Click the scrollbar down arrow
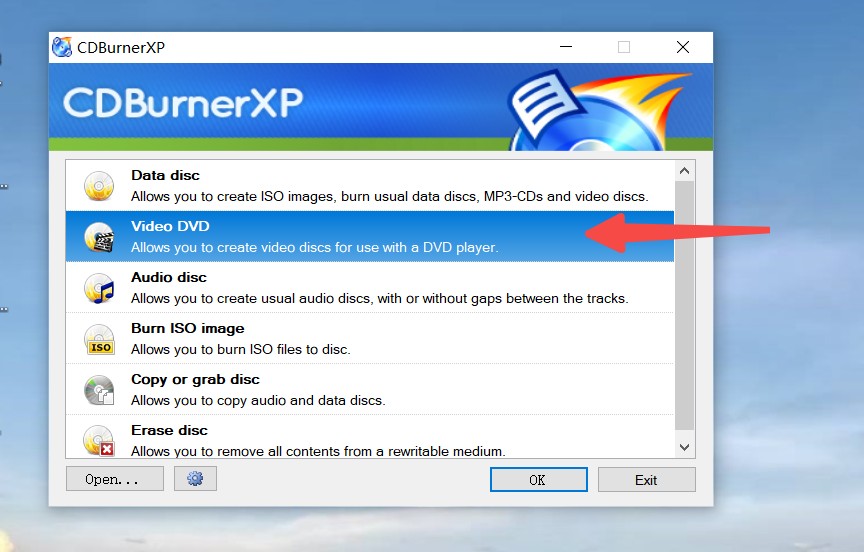This screenshot has height=552, width=864. click(685, 447)
